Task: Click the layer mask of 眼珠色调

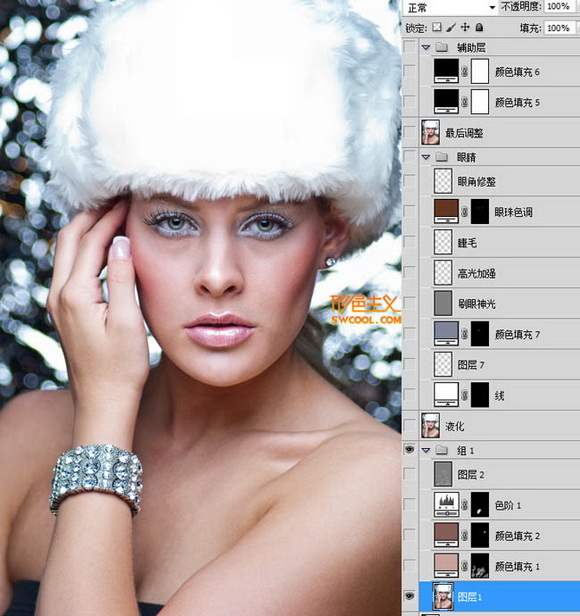Action: click(480, 211)
